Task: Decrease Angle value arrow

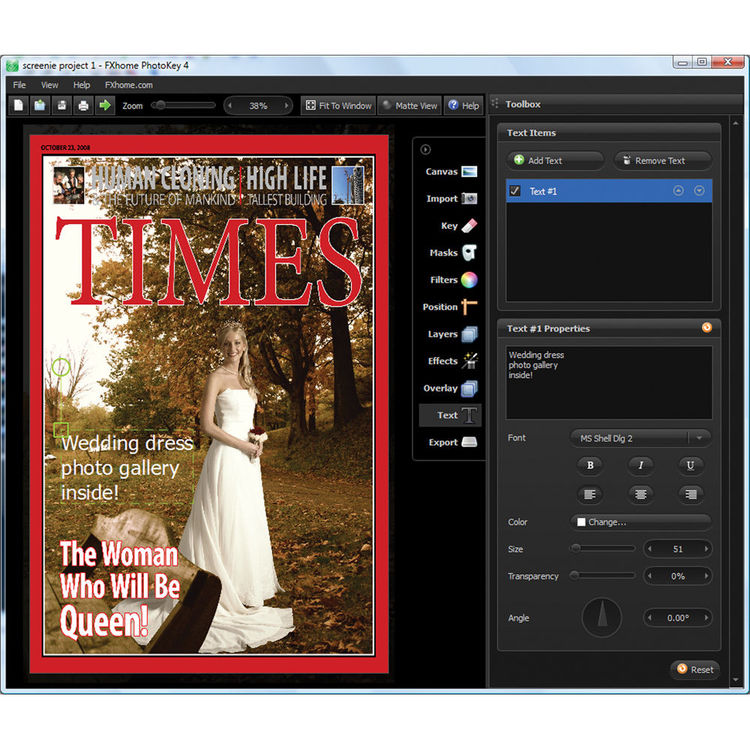Action: [x=650, y=618]
